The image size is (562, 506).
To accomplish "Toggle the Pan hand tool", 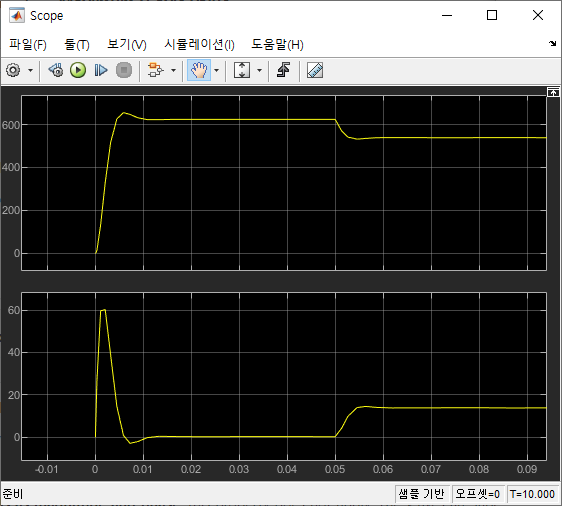I will 199,70.
